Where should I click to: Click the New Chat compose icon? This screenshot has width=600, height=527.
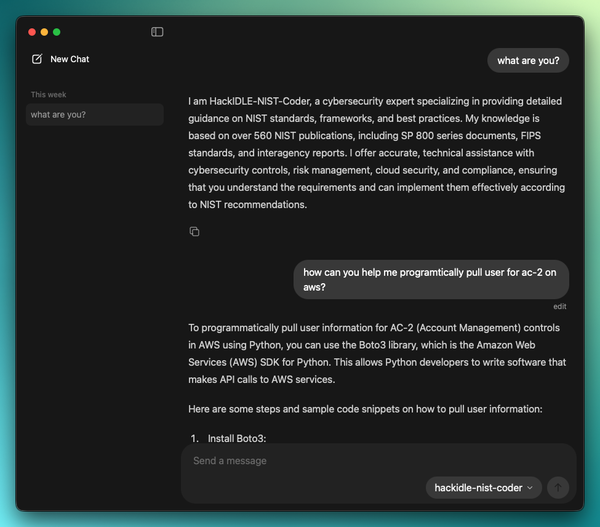[37, 59]
